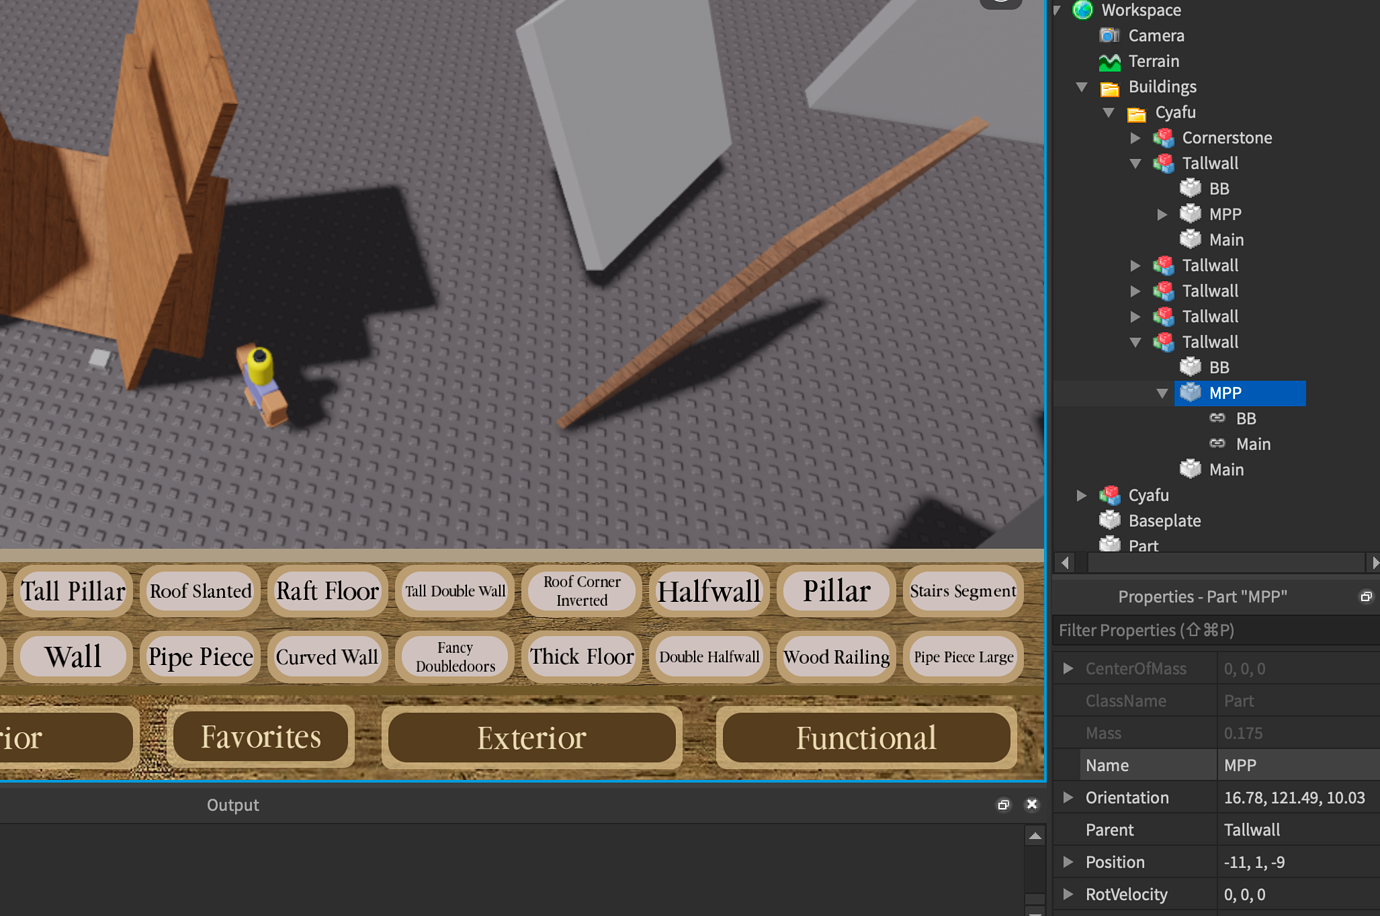Viewport: 1380px width, 916px height.
Task: Pick the Pipe Piece Large button
Action: 963,657
